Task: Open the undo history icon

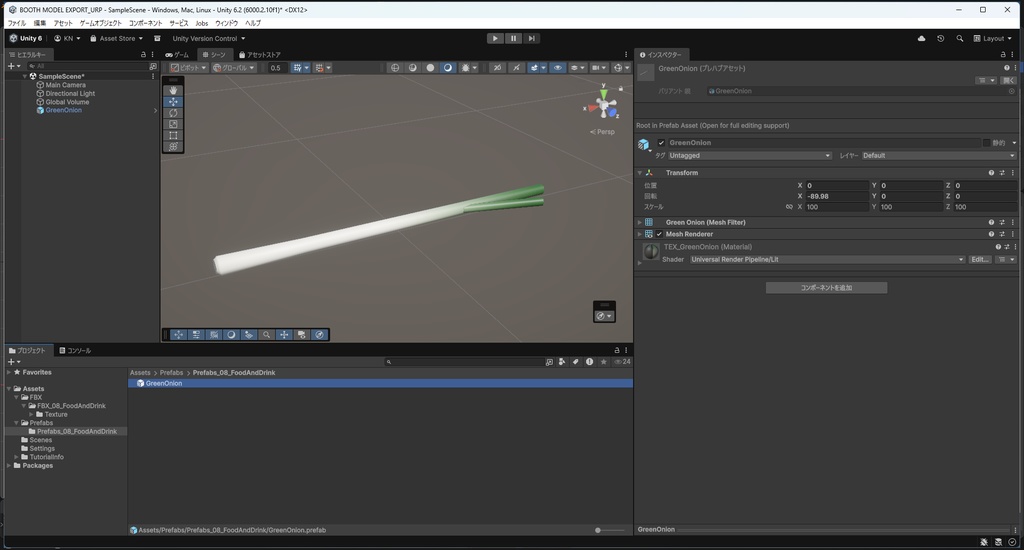Action: (x=940, y=39)
